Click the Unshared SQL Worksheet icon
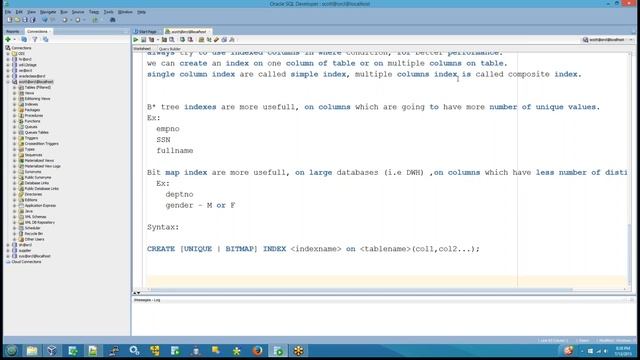The width and height of the screenshot is (640, 360). tap(201, 40)
